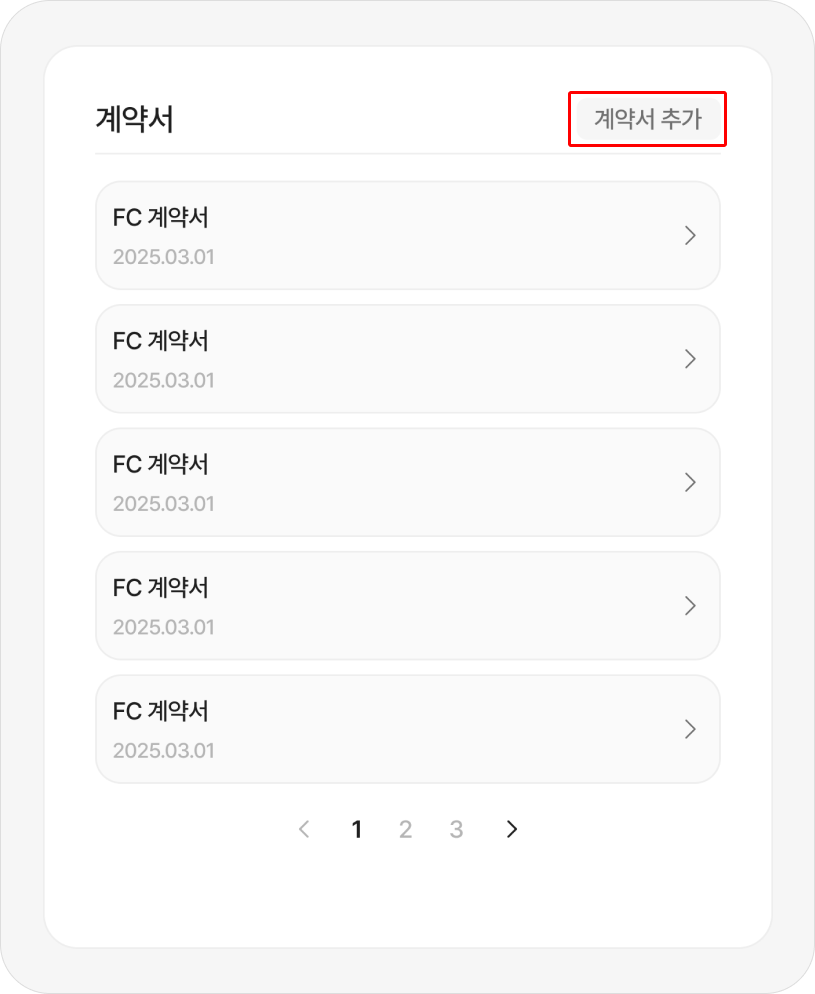Go to the previous page using the left arrow

click(305, 829)
